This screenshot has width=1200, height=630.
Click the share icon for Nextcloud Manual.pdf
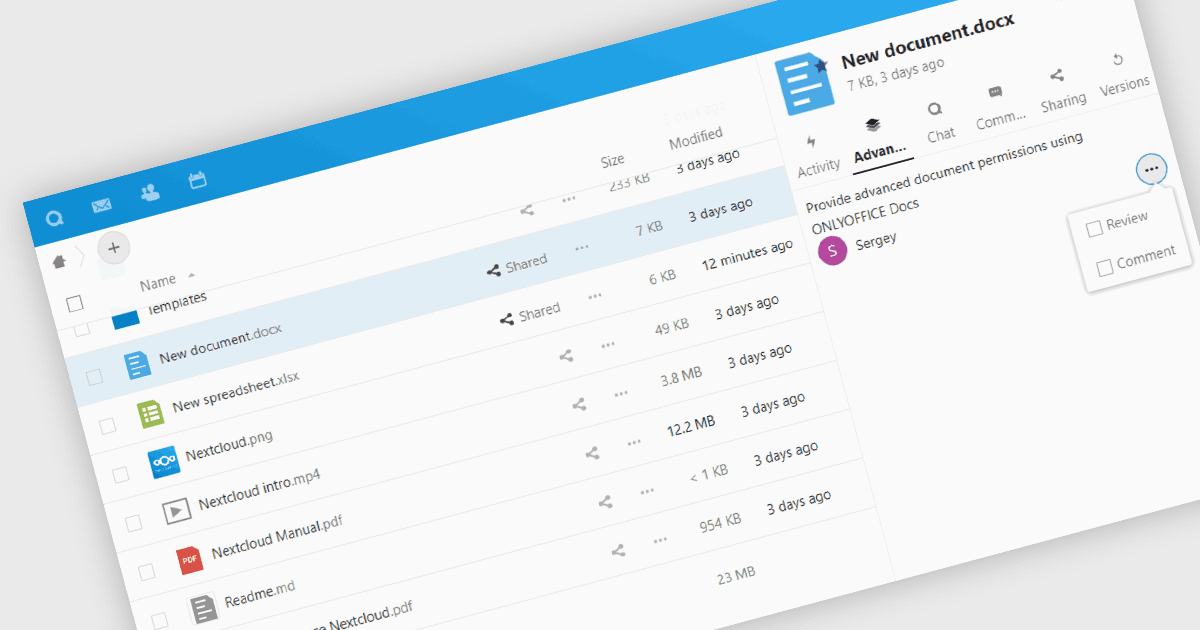[x=592, y=453]
